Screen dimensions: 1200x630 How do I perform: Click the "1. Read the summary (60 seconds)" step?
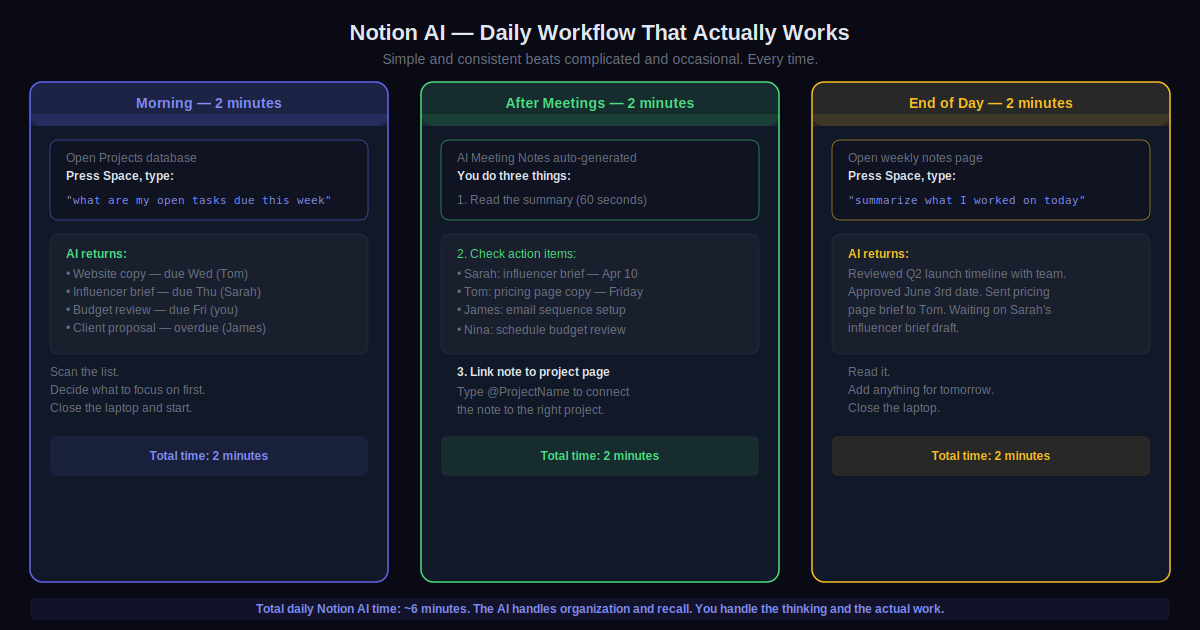point(552,200)
